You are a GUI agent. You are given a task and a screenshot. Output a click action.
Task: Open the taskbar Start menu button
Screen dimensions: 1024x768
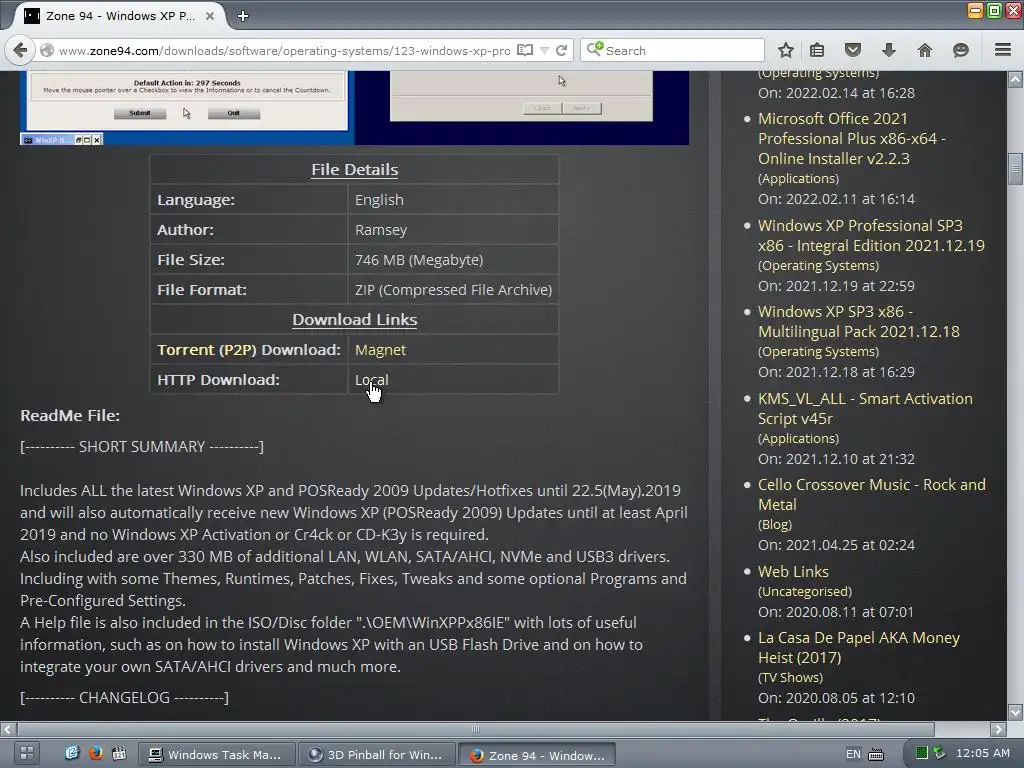point(26,754)
